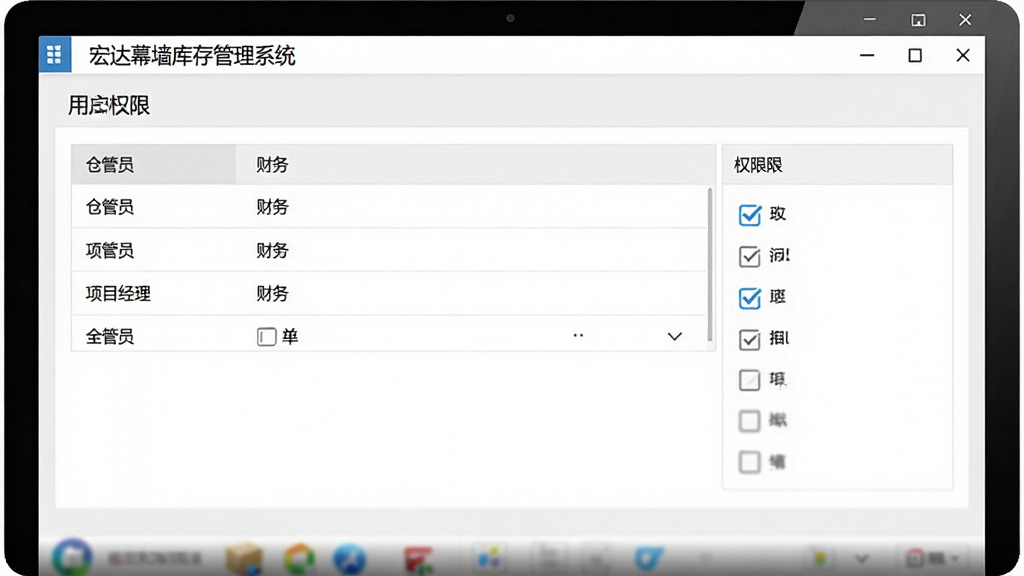Screen dimensions: 1024x576
Task: Select the 全管员 cell
Action: click(x=110, y=337)
